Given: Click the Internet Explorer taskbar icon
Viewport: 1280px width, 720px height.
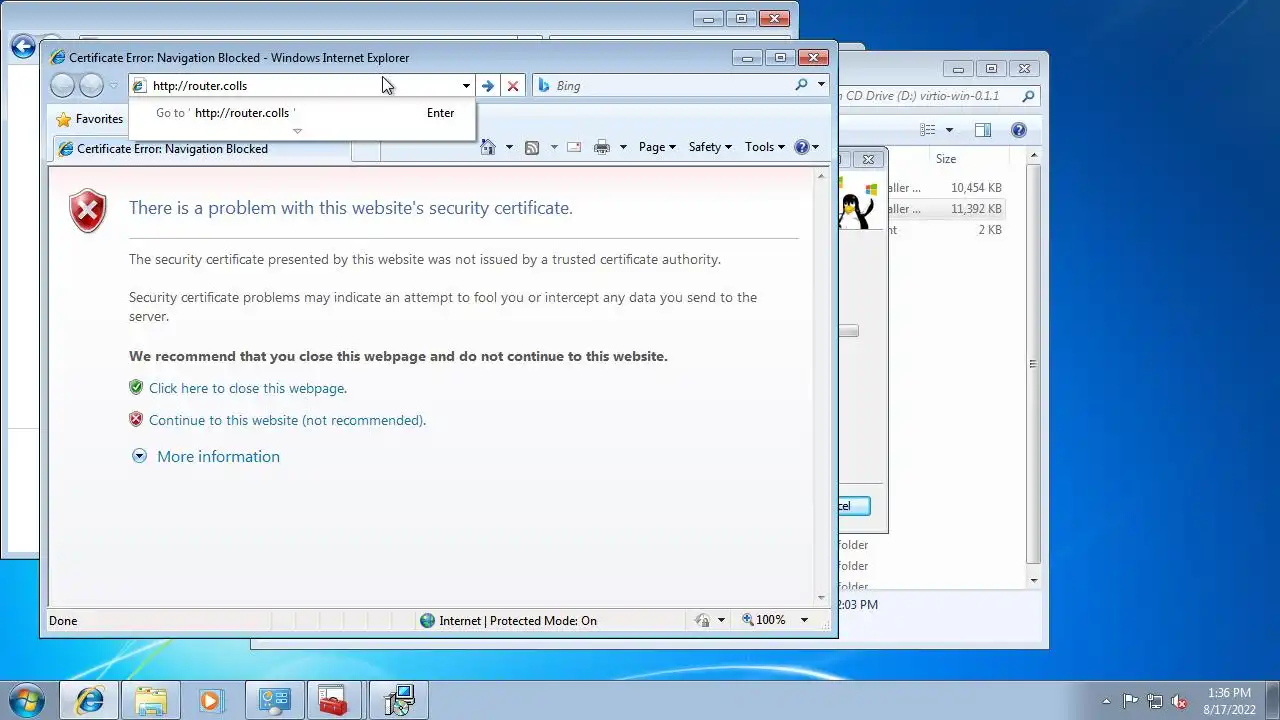Looking at the screenshot, I should click(90, 701).
